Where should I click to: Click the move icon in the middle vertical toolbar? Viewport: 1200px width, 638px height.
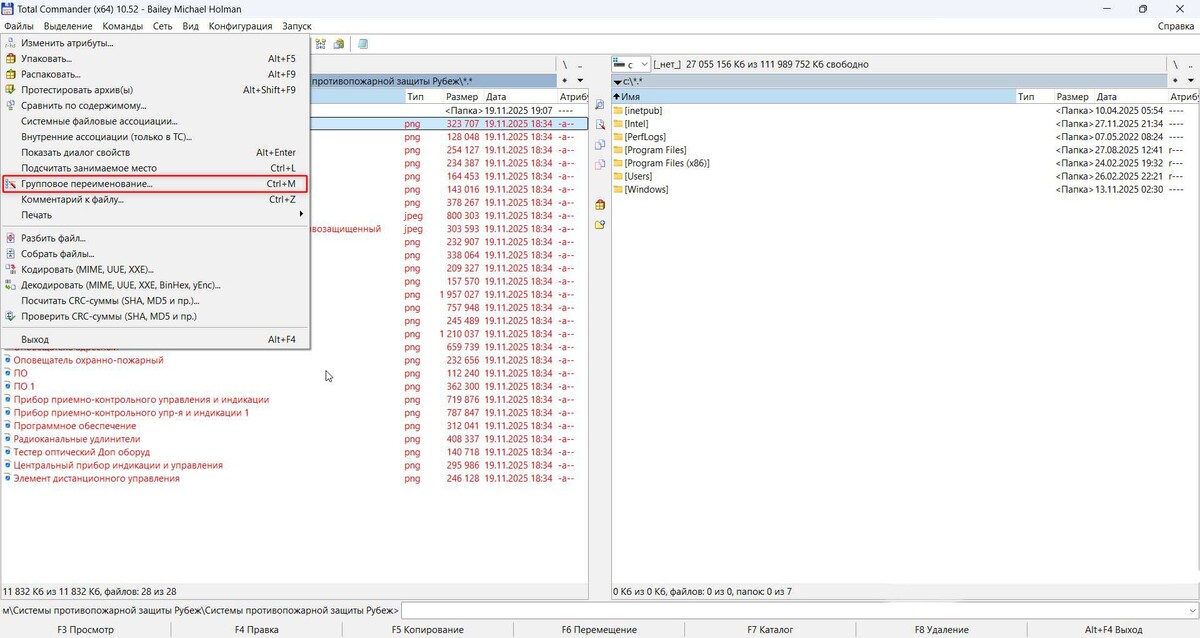point(600,165)
